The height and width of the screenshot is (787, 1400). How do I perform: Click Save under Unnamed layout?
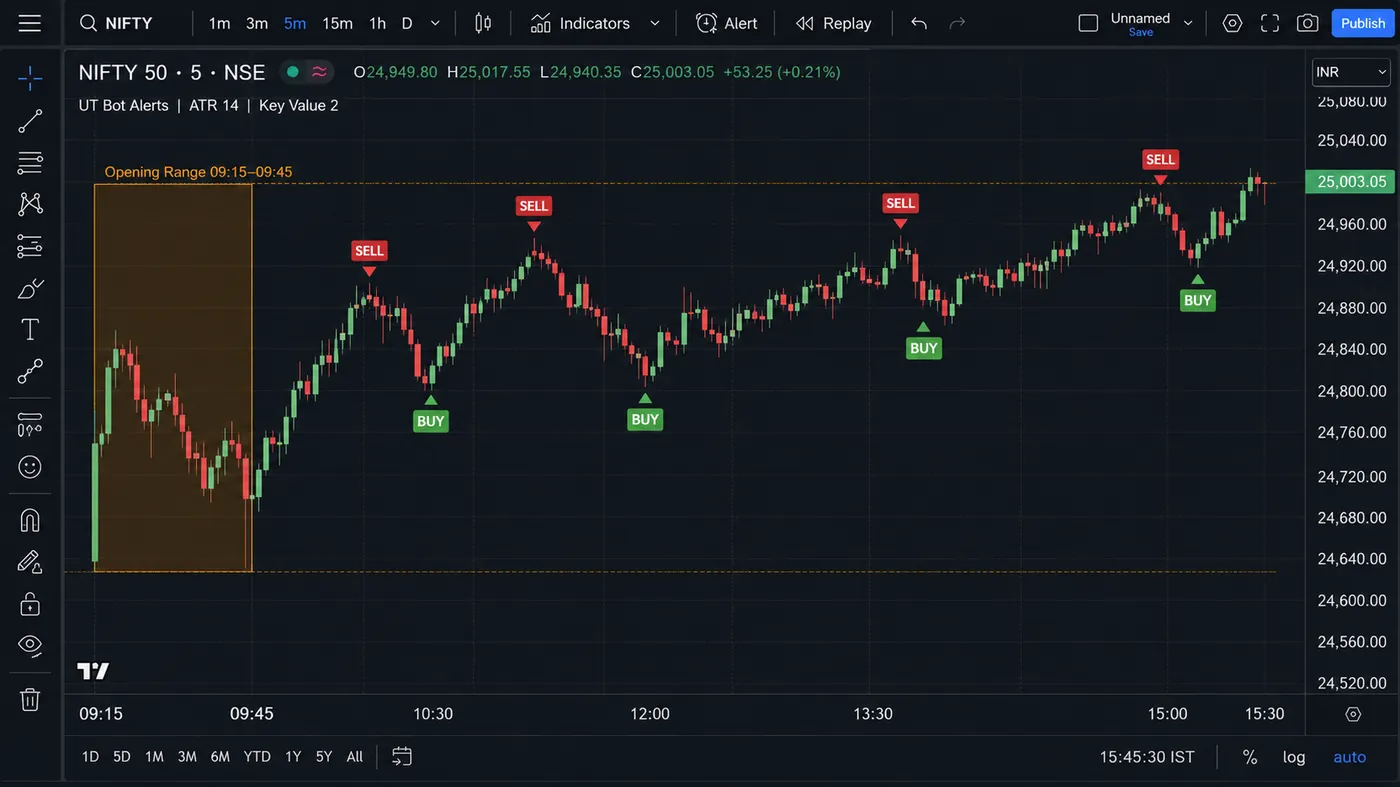click(x=1141, y=32)
